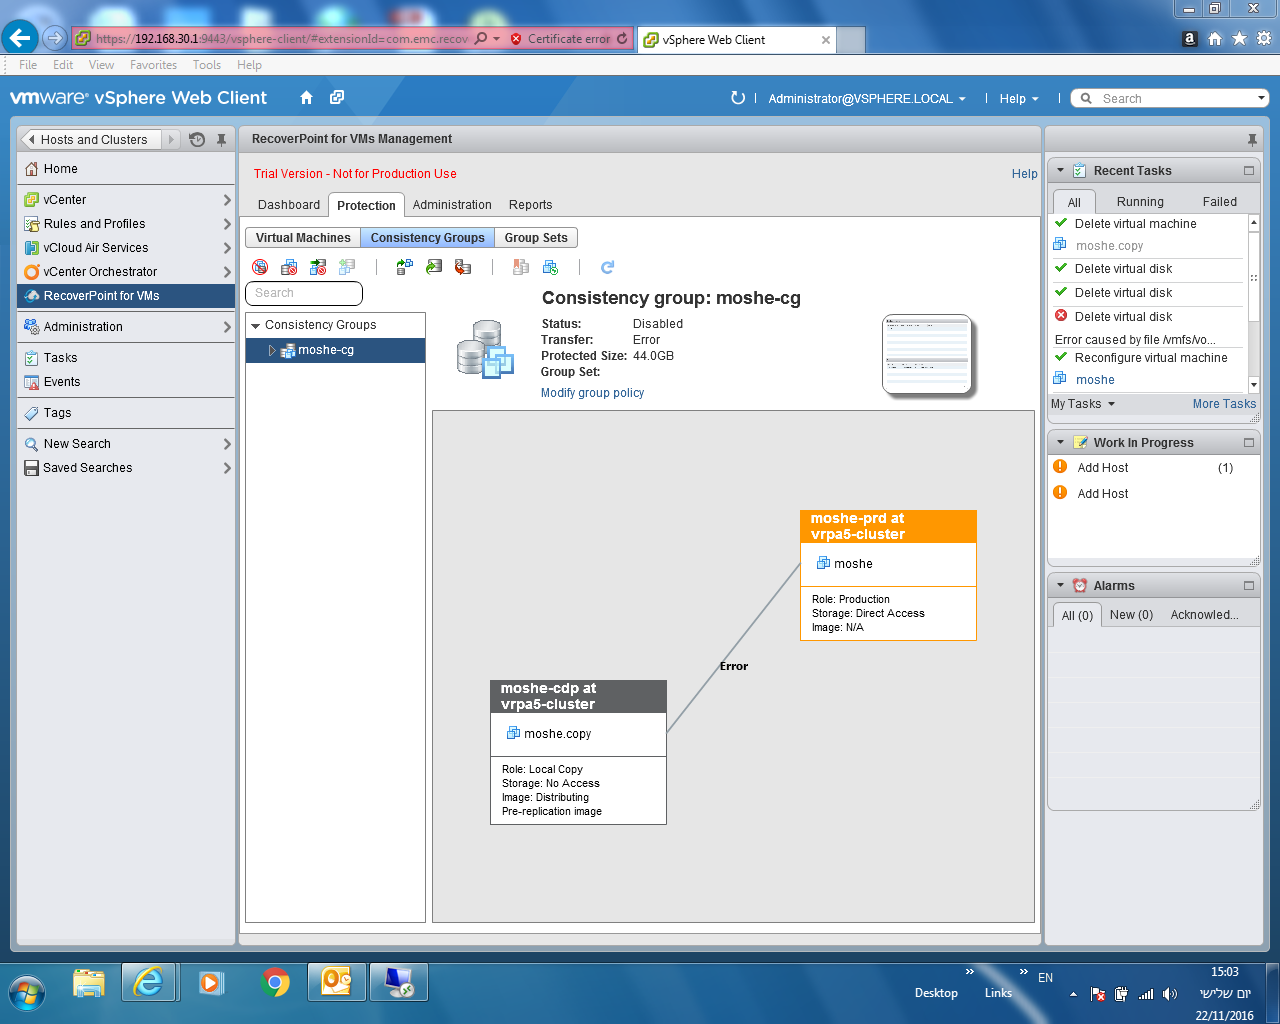Collapse the Consistency Groups tree root
The width and height of the screenshot is (1280, 1024).
[256, 326]
